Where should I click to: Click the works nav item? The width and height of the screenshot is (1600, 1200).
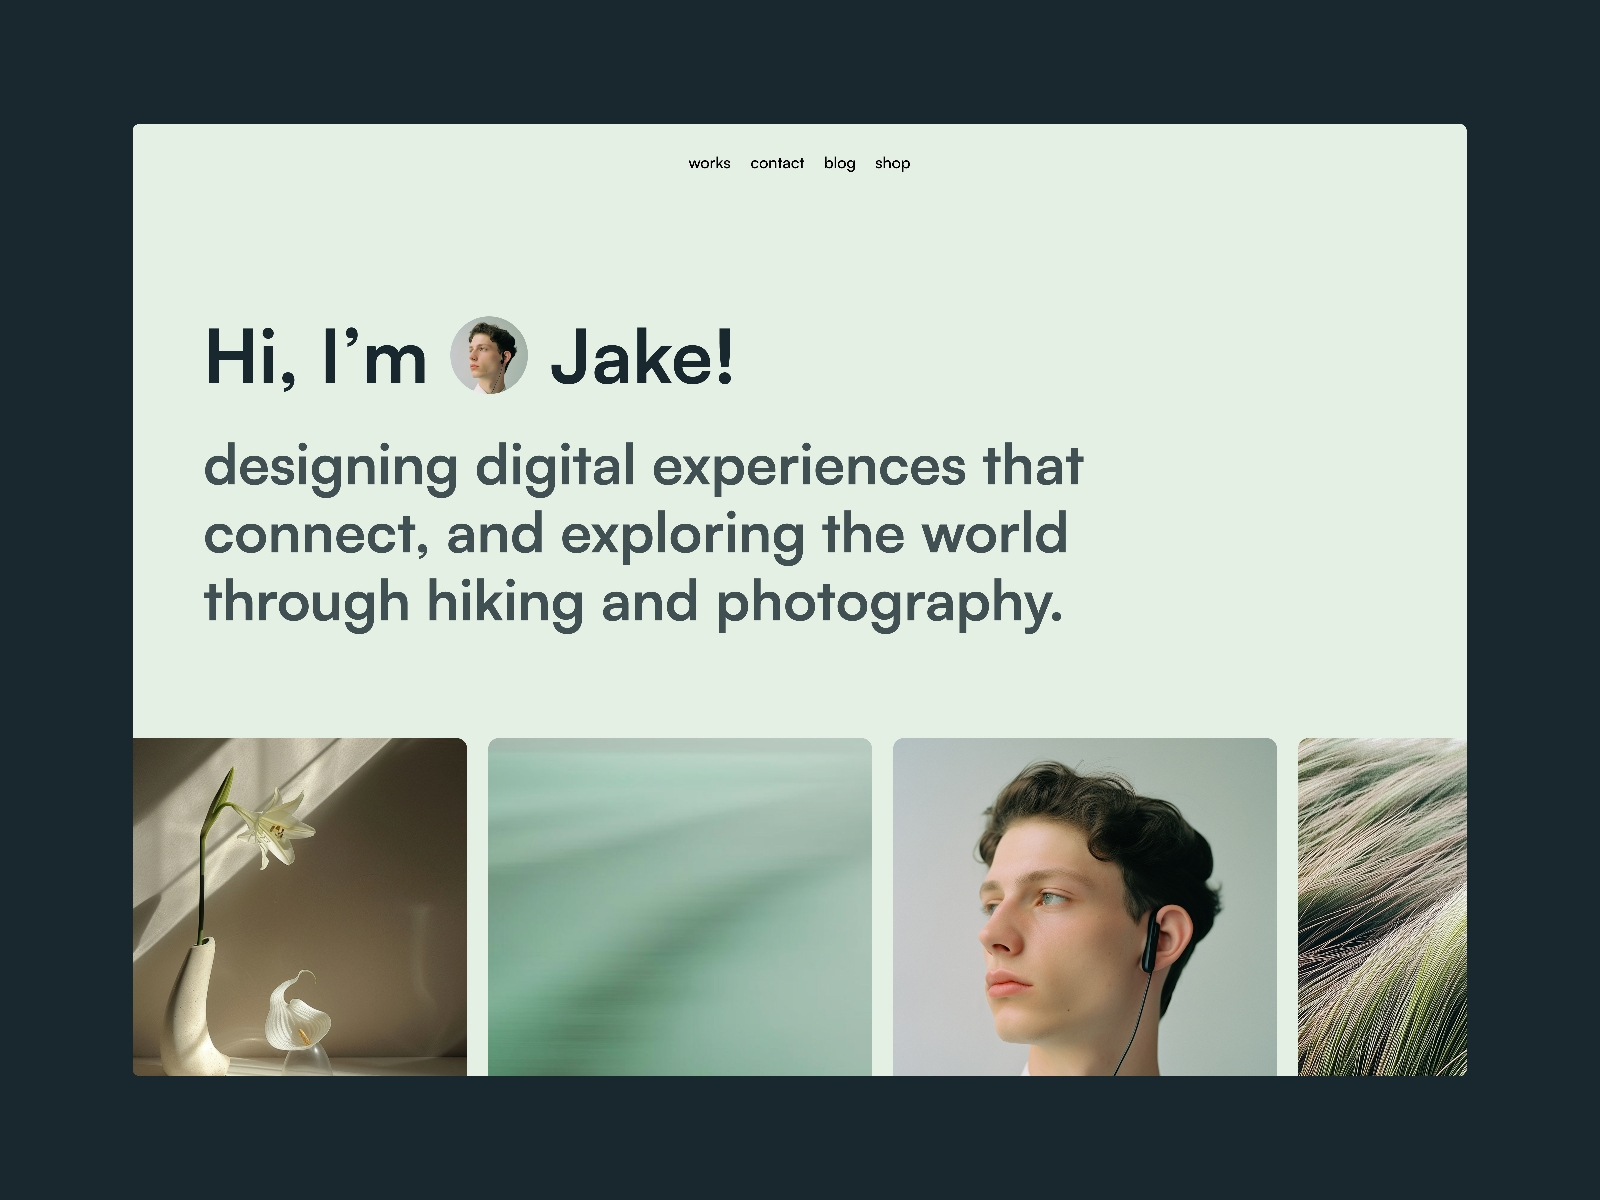pos(709,163)
